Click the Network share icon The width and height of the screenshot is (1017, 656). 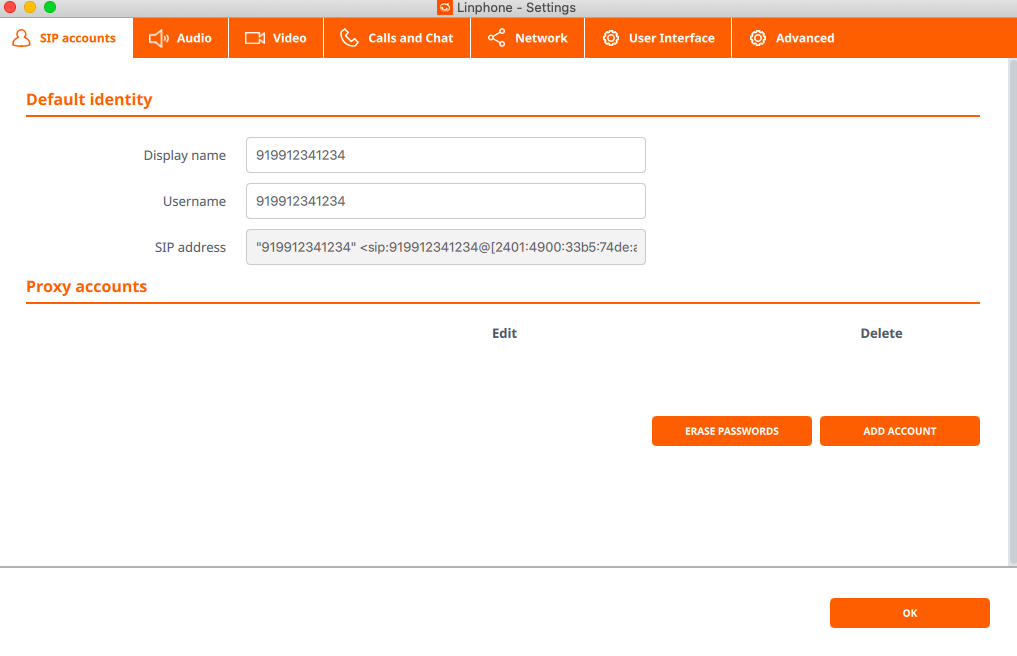(x=497, y=38)
